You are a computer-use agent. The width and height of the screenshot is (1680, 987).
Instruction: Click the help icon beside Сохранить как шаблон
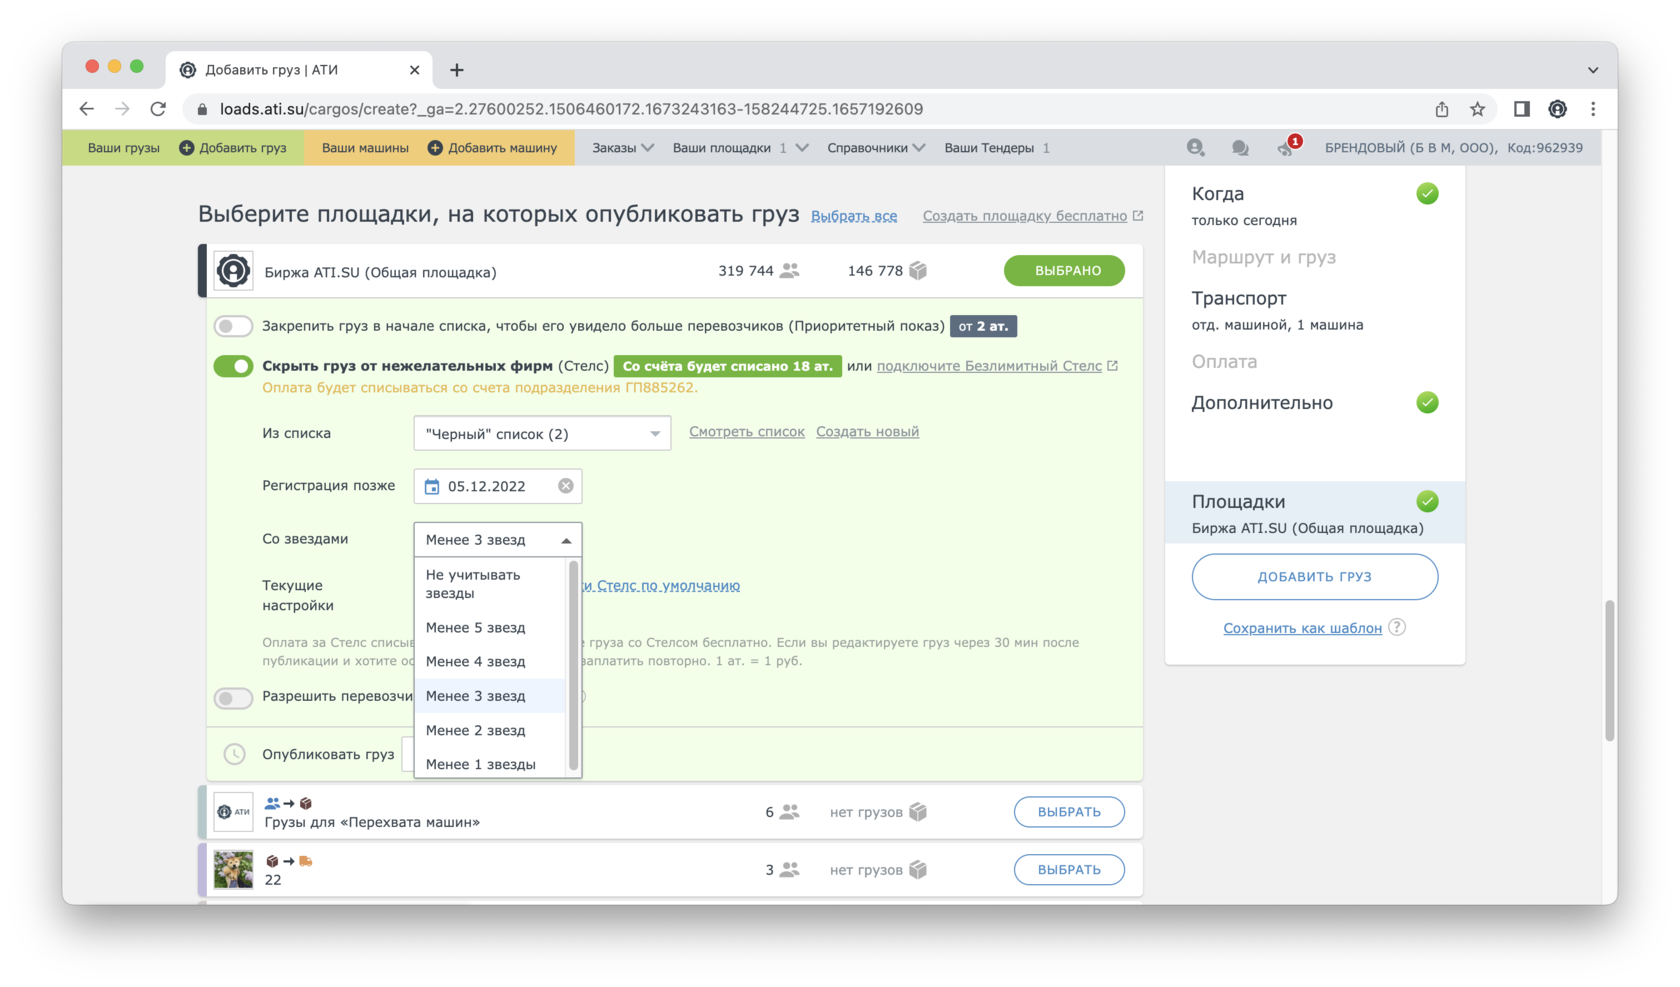click(1397, 627)
